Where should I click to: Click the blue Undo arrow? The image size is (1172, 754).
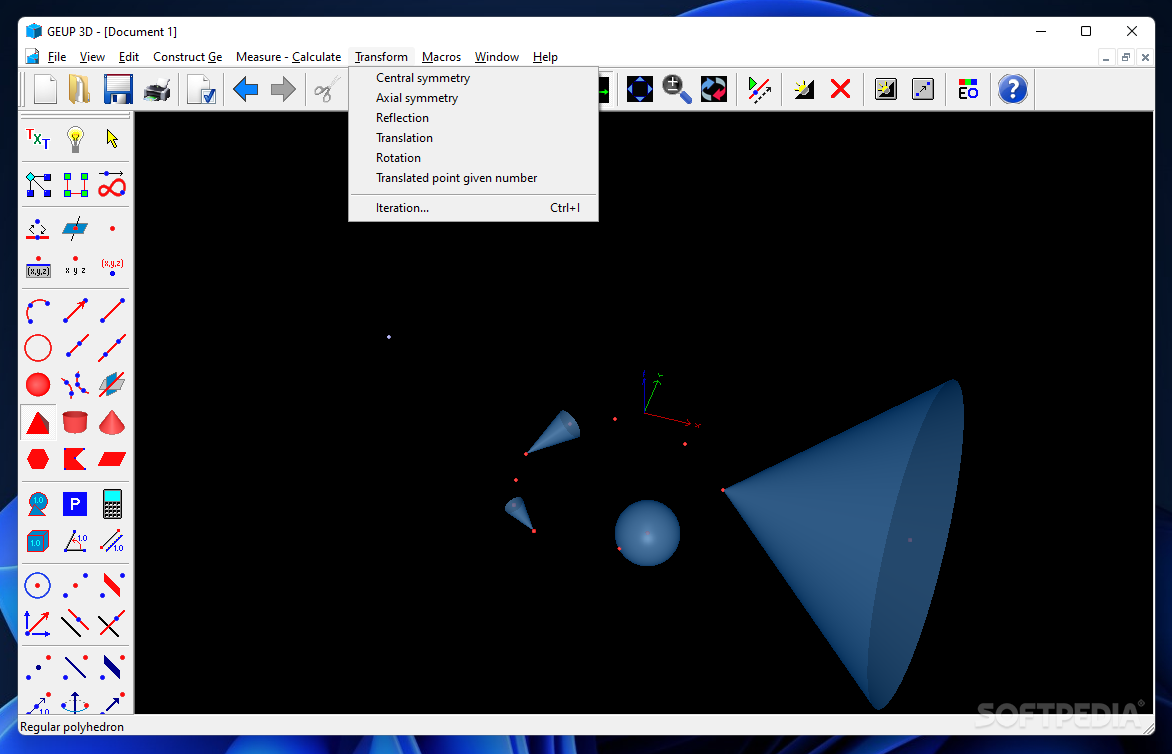(246, 90)
